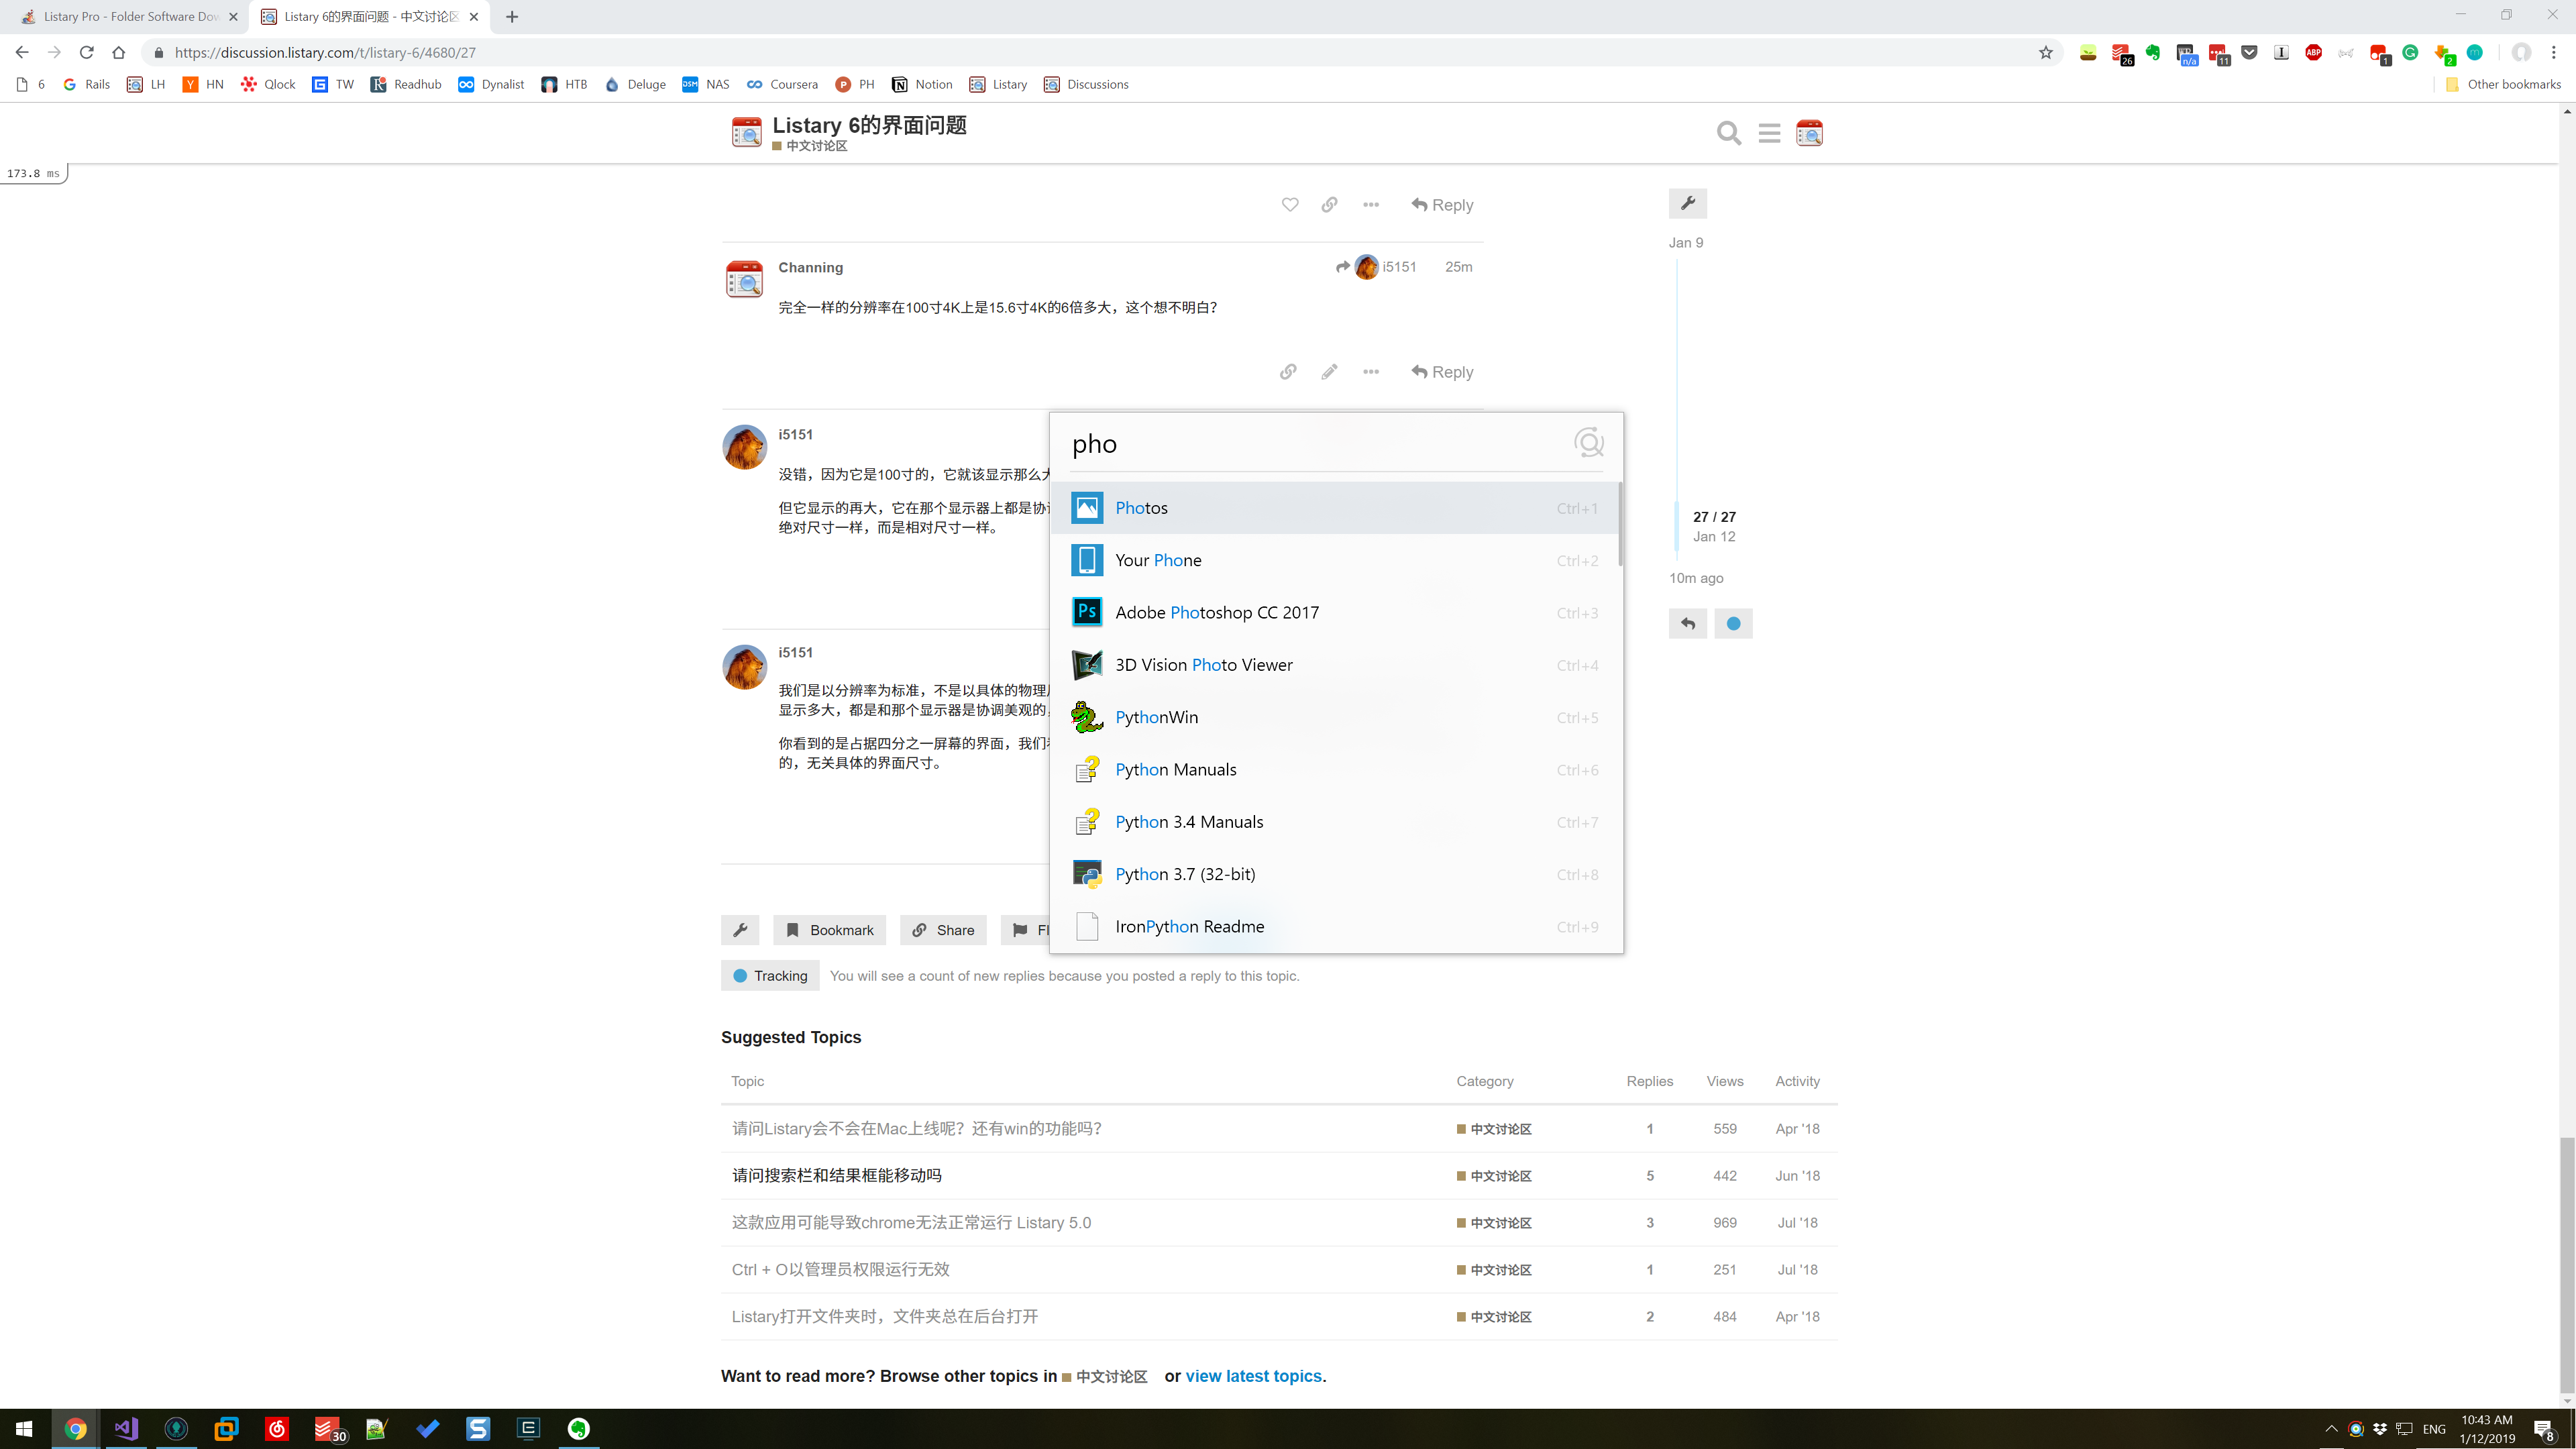The image size is (2576, 1449).
Task: Click the Jan 9 timeline date
Action: pyautogui.click(x=1686, y=242)
